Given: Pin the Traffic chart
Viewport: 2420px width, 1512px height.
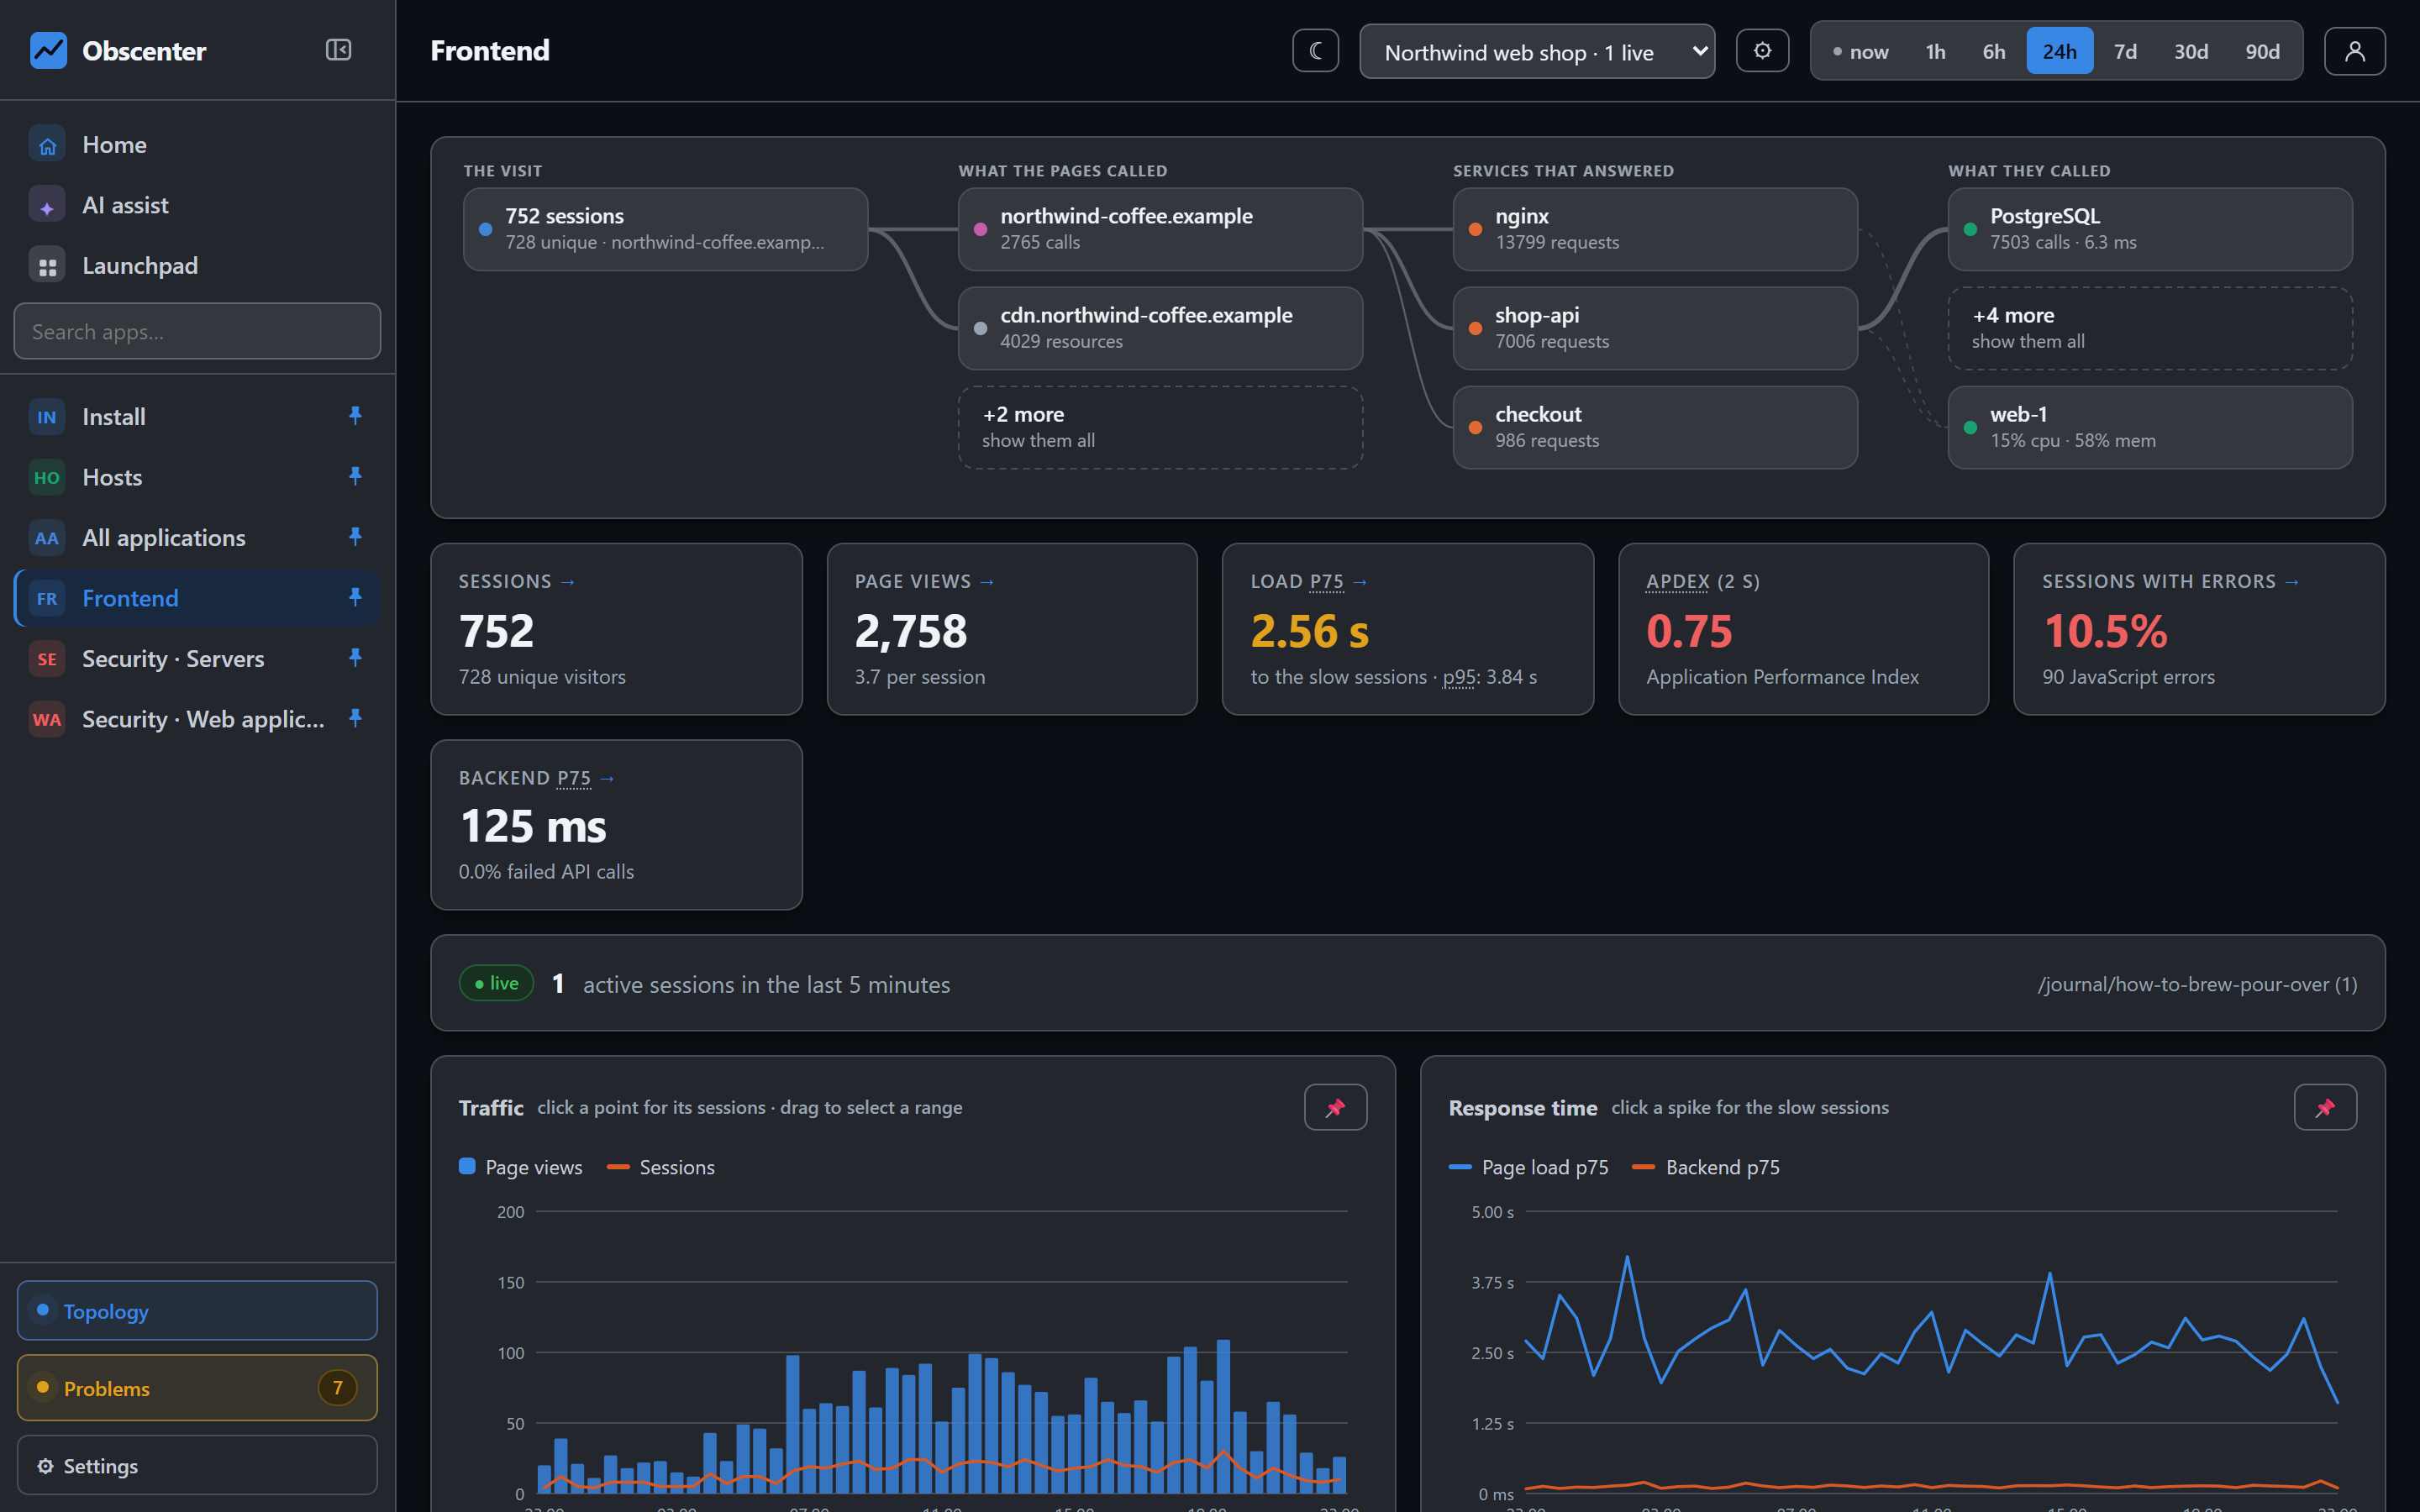Looking at the screenshot, I should pyautogui.click(x=1335, y=1107).
